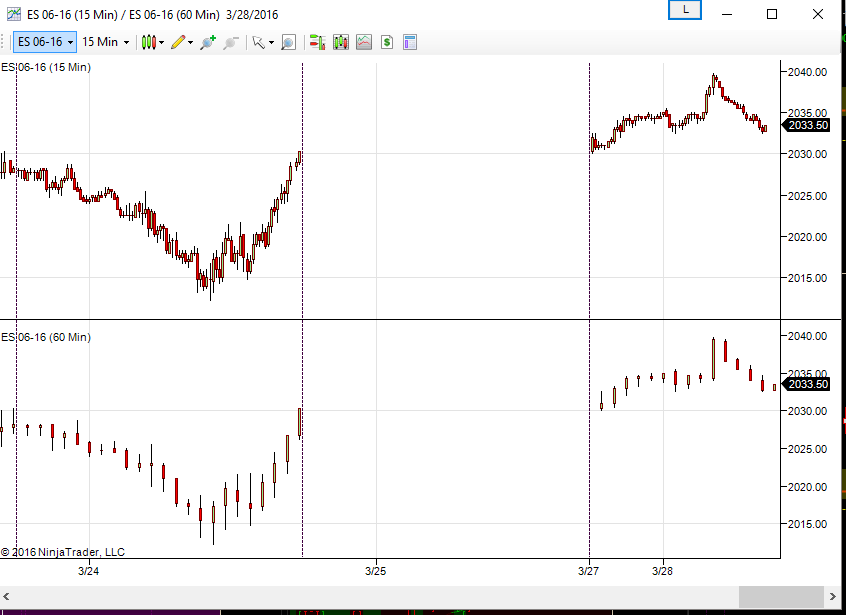Click 2025.00 on upper price axis

coord(807,196)
